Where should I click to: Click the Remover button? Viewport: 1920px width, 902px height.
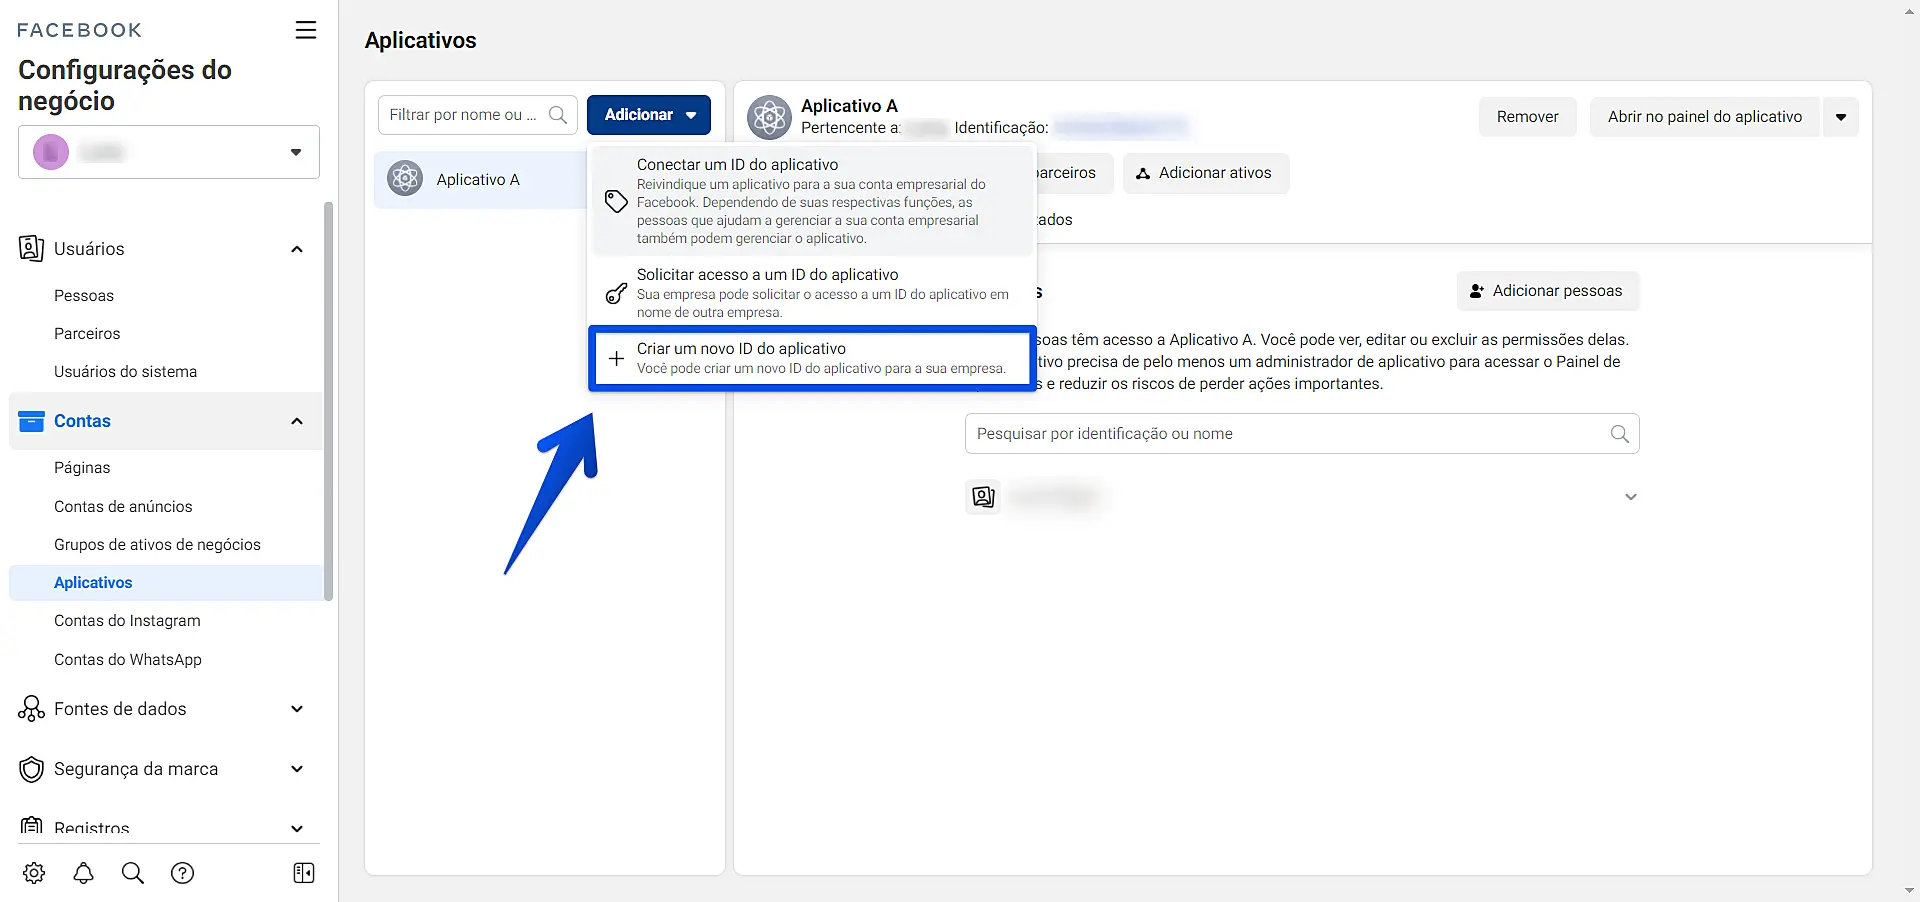[x=1527, y=117]
